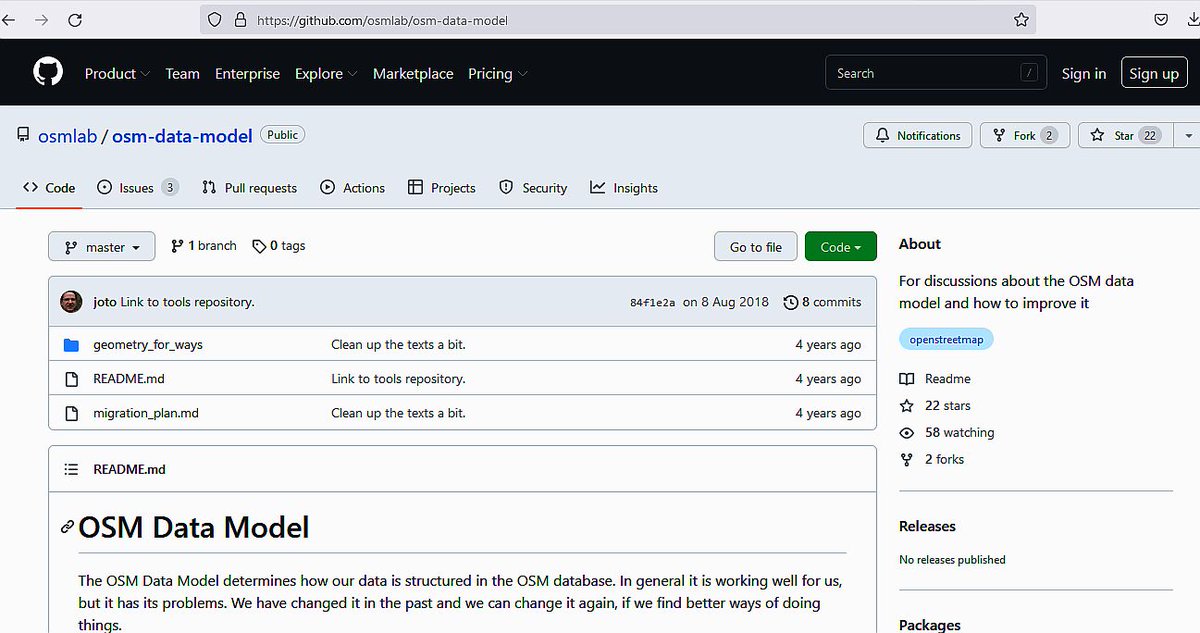Viewport: 1200px width, 633px height.
Task: Star the repository with the Star button
Action: point(1126,136)
